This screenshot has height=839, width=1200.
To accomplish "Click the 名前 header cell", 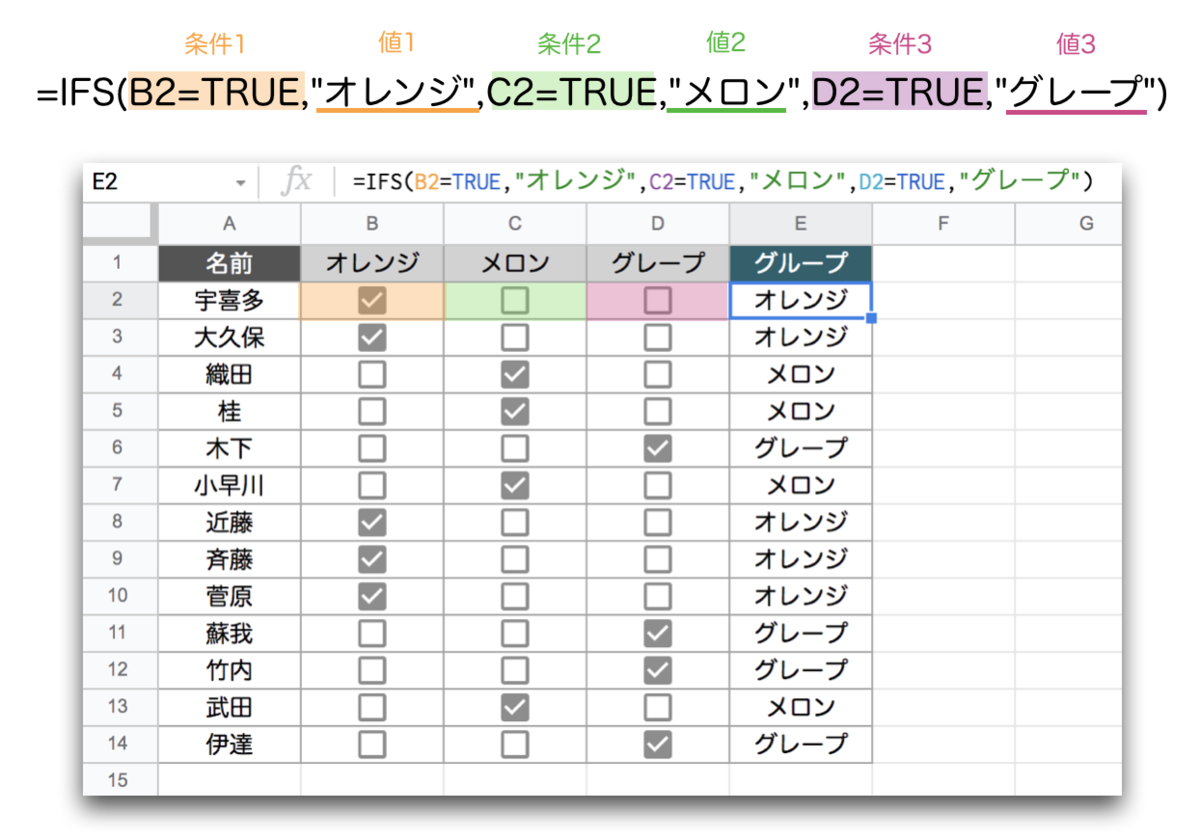I will 229,263.
